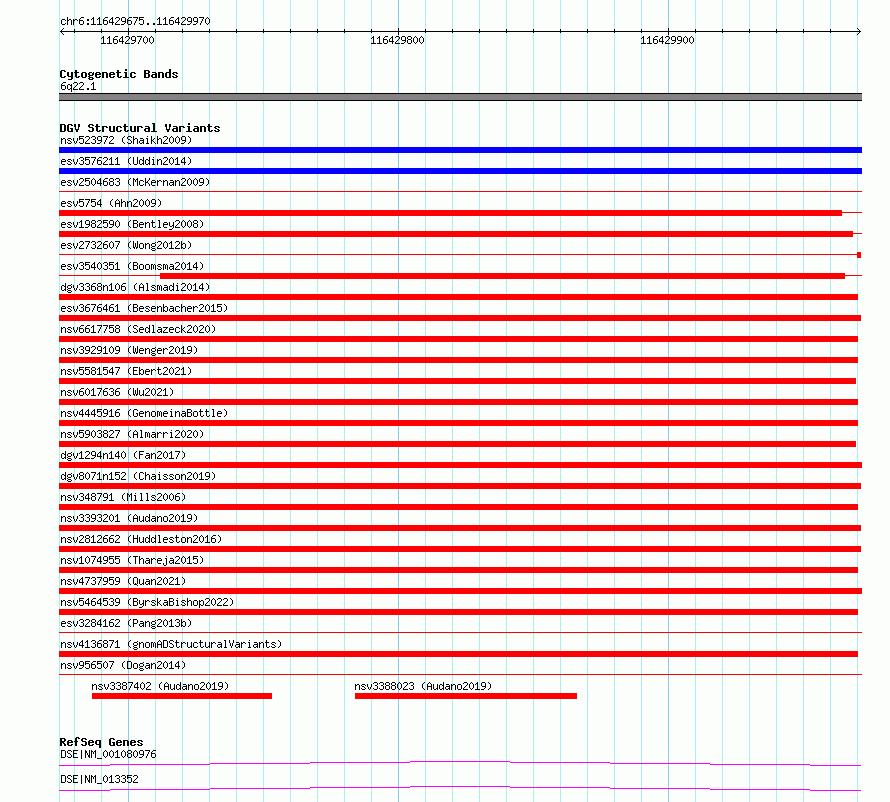The image size is (890, 802).
Task: Click ruler position 116429700
Action: (127, 40)
